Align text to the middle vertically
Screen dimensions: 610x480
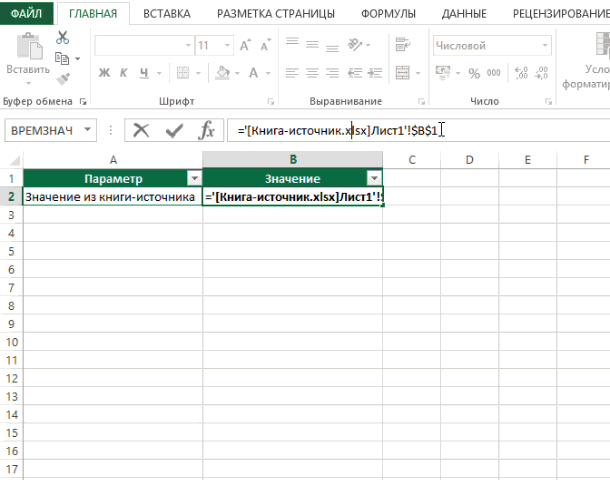312,45
